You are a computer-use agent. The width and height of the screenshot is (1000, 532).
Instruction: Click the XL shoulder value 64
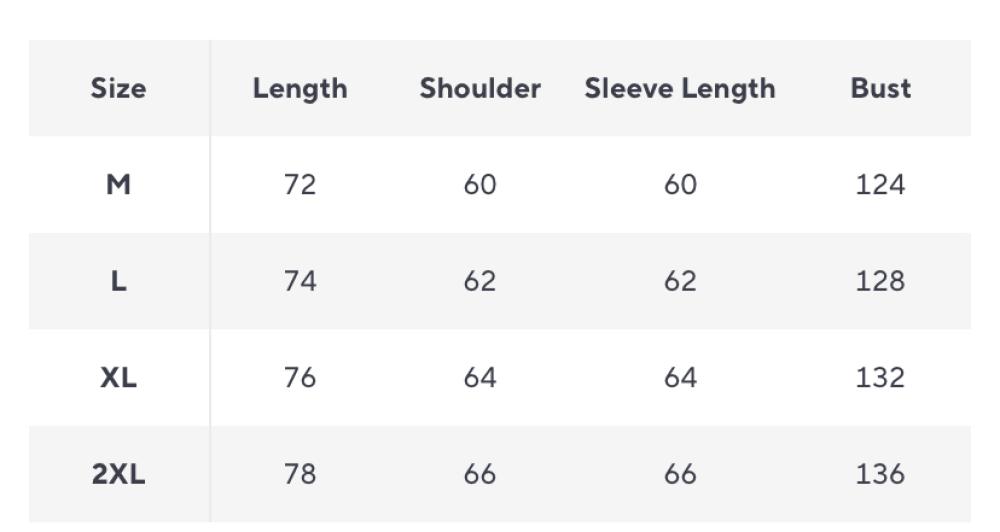(480, 377)
